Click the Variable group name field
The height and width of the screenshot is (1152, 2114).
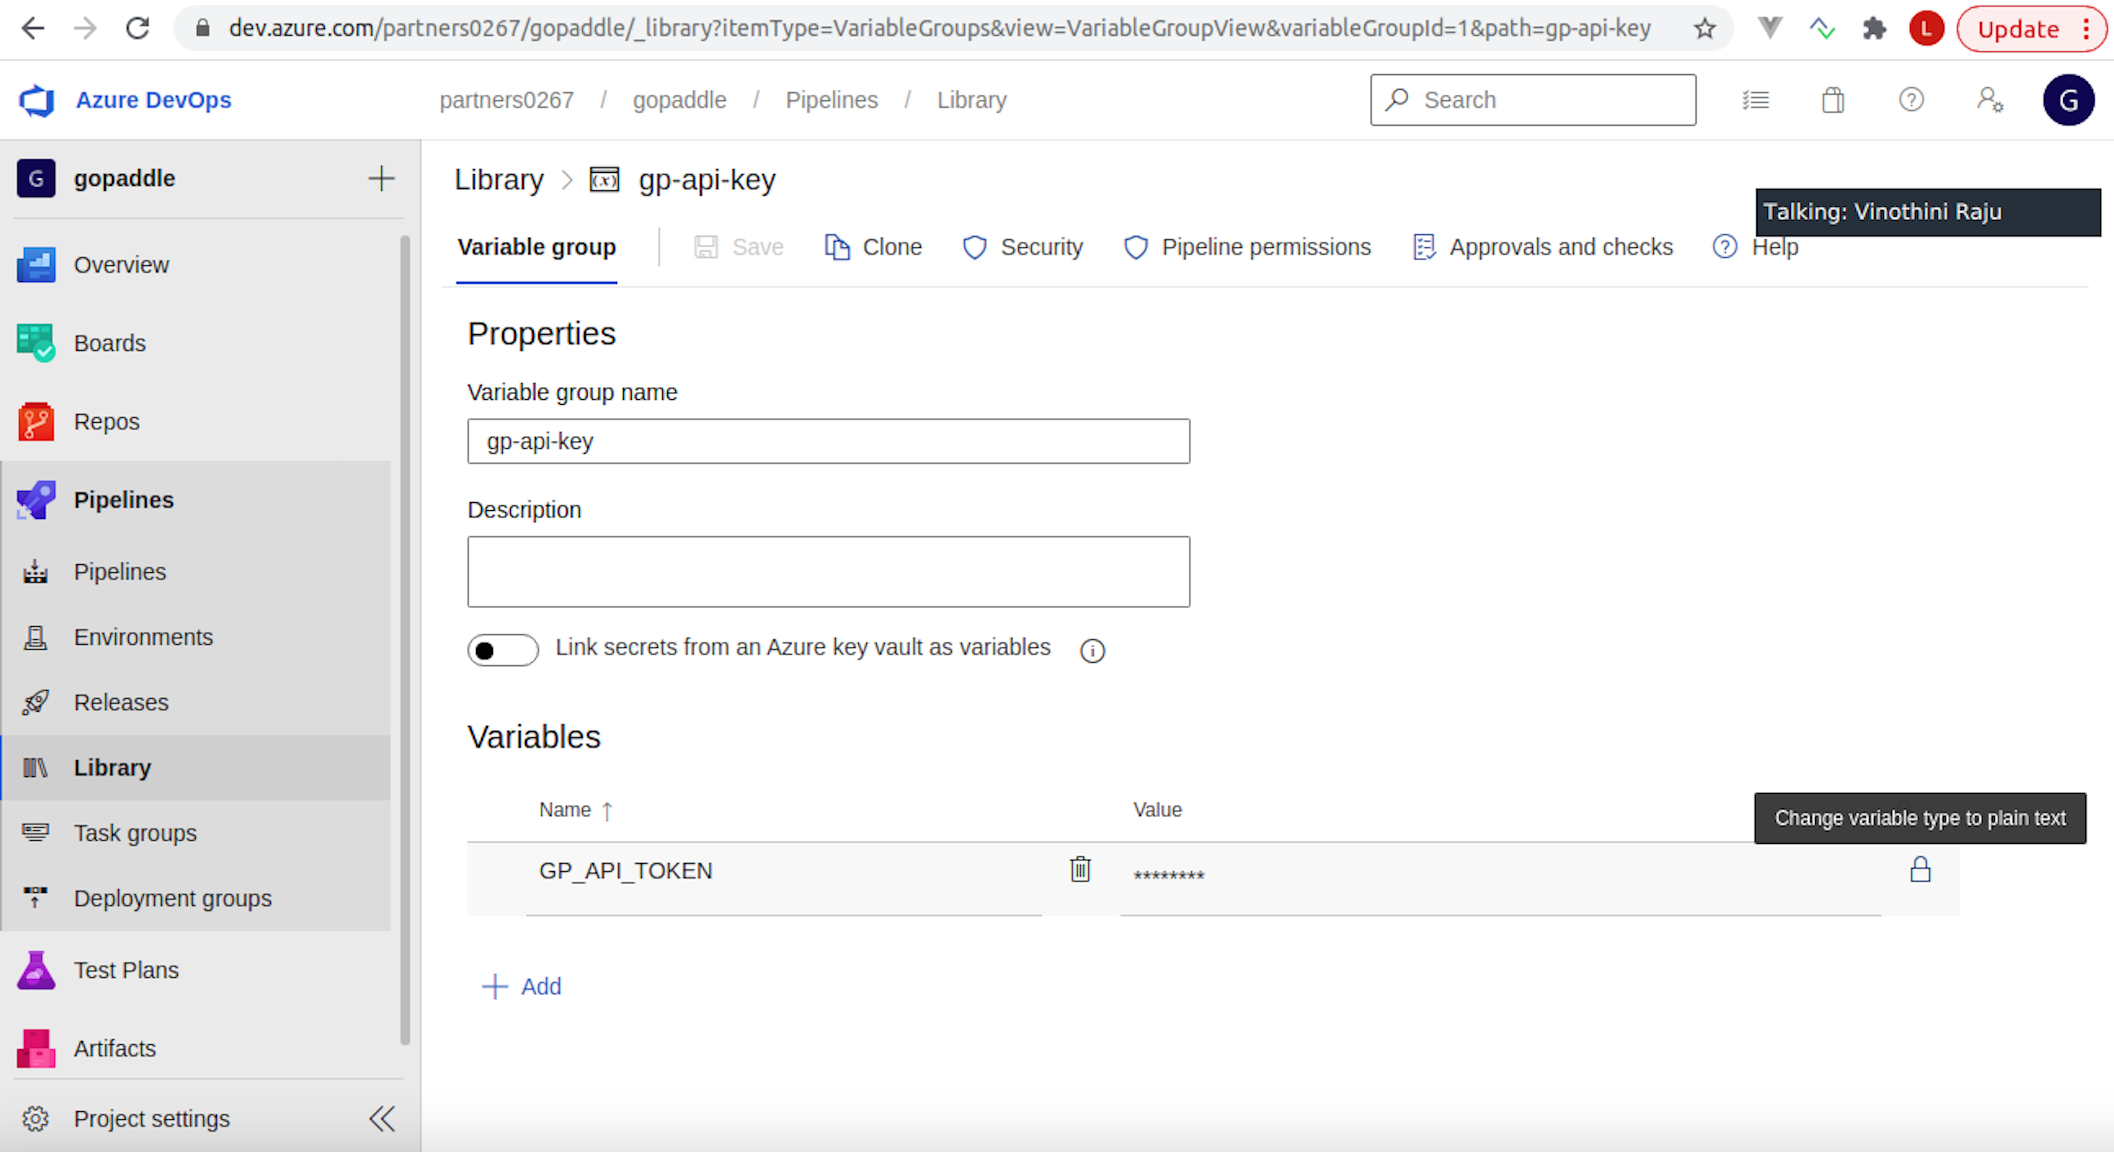click(x=828, y=441)
